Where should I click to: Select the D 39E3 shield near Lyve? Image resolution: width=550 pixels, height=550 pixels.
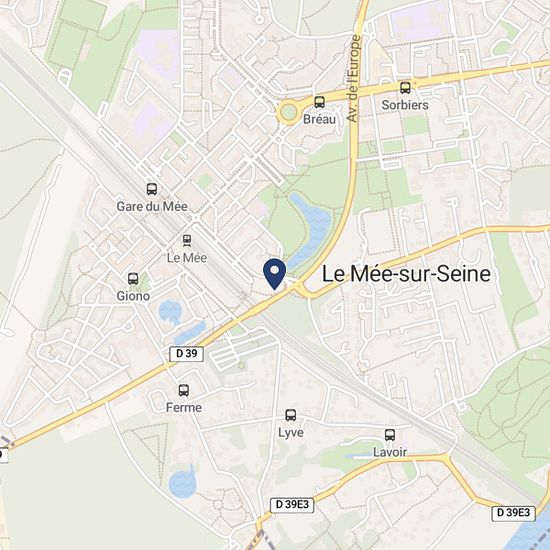tap(292, 505)
